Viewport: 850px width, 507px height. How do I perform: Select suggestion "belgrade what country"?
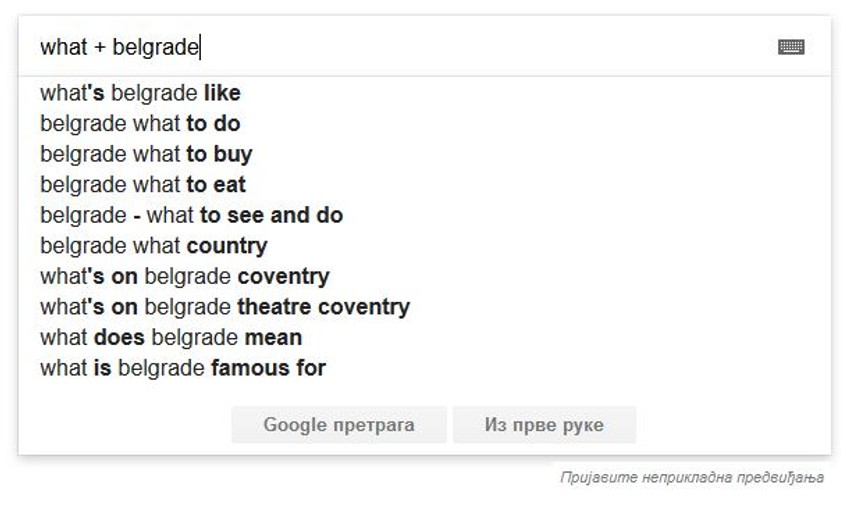pos(154,246)
